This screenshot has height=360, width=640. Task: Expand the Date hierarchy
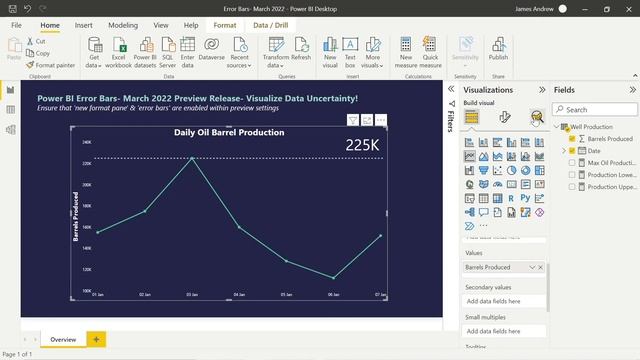pos(564,151)
